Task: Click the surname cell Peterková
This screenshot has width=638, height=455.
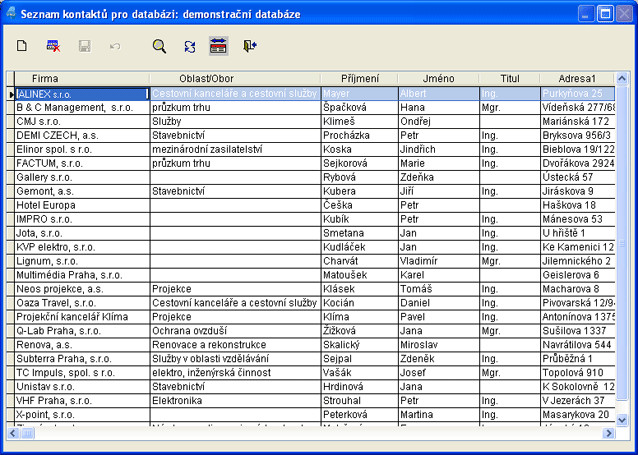Action: coord(360,415)
